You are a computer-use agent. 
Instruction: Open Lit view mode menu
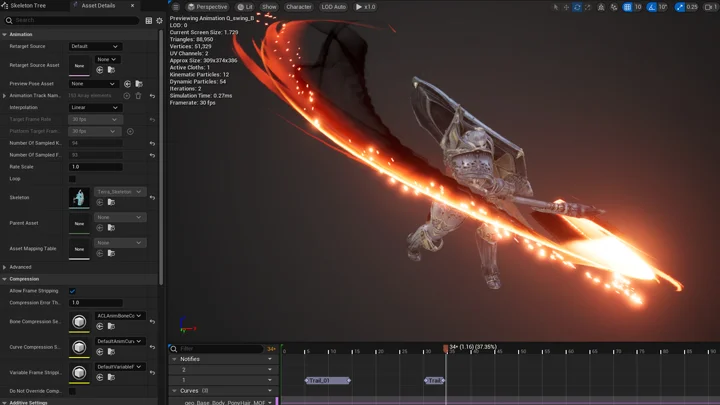[x=245, y=7]
